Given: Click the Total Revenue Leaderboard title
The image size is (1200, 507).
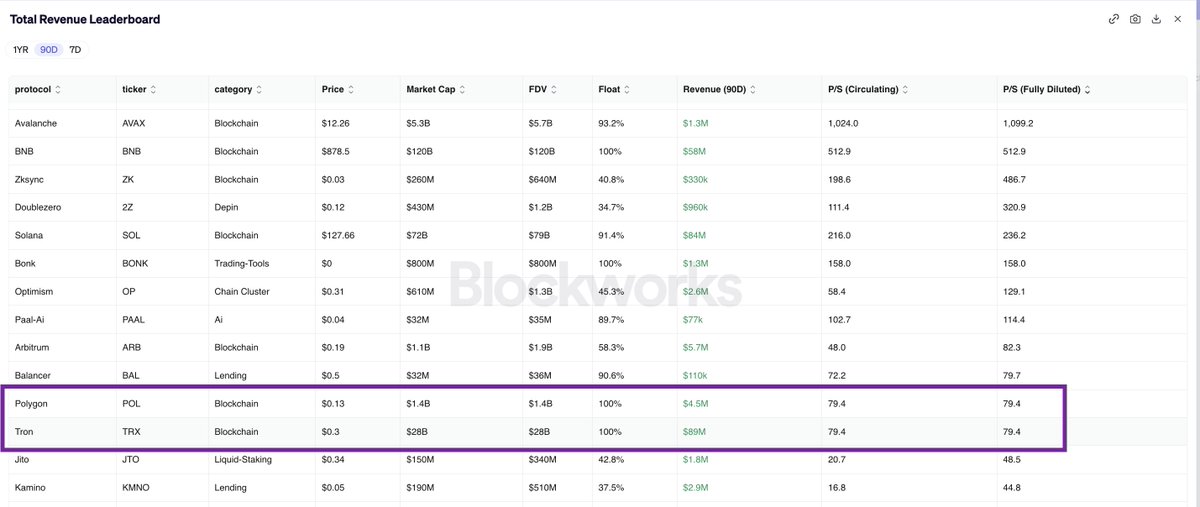Looking at the screenshot, I should (85, 19).
